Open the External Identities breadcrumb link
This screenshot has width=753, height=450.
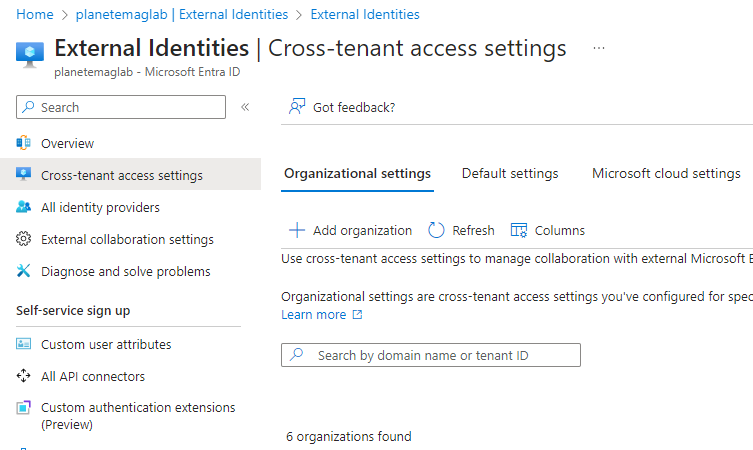(x=365, y=14)
